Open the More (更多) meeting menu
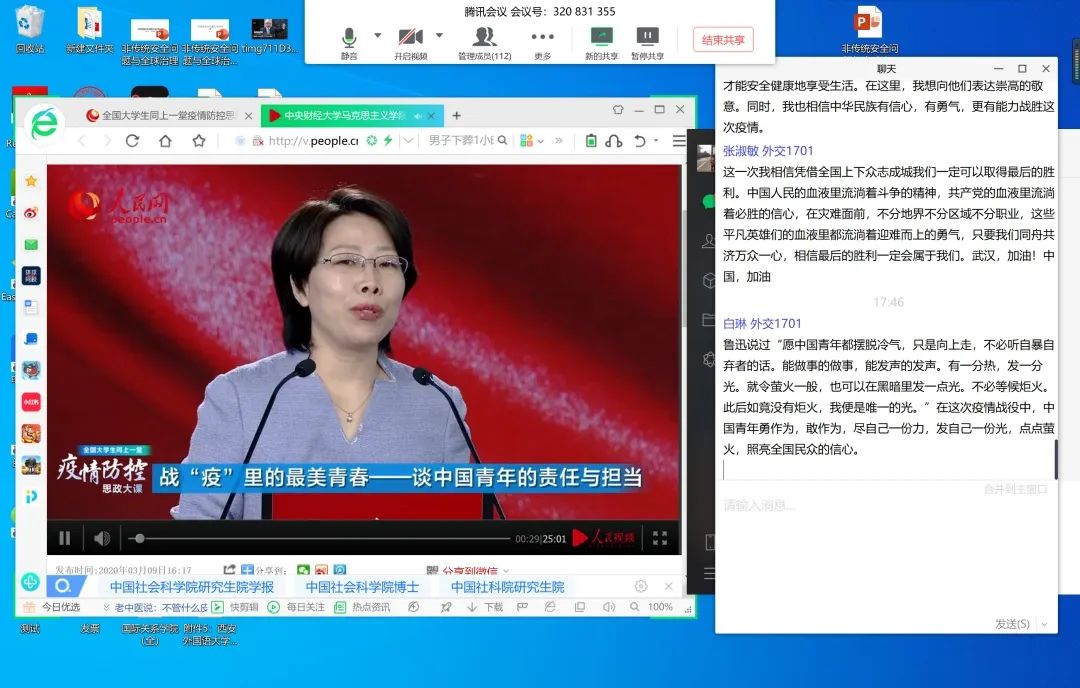The height and width of the screenshot is (688, 1080). click(542, 38)
